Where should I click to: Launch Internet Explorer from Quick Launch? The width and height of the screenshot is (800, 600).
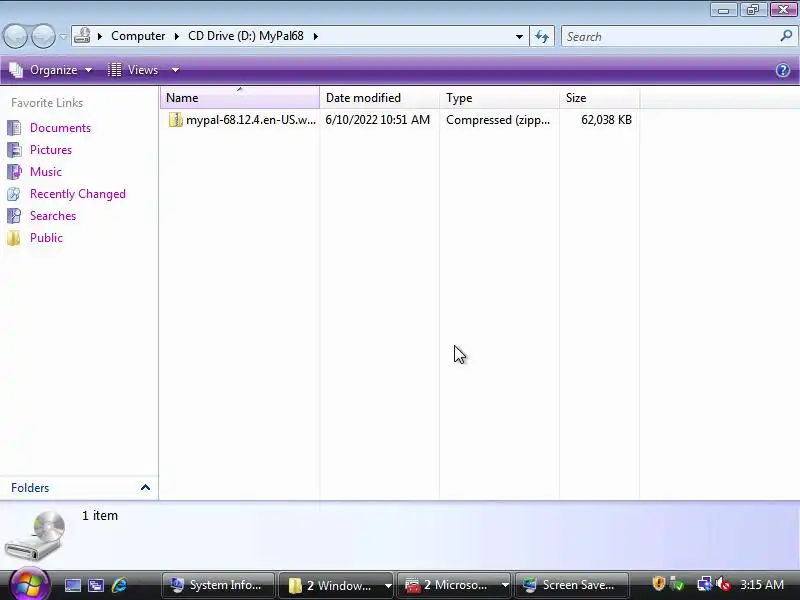[x=119, y=585]
